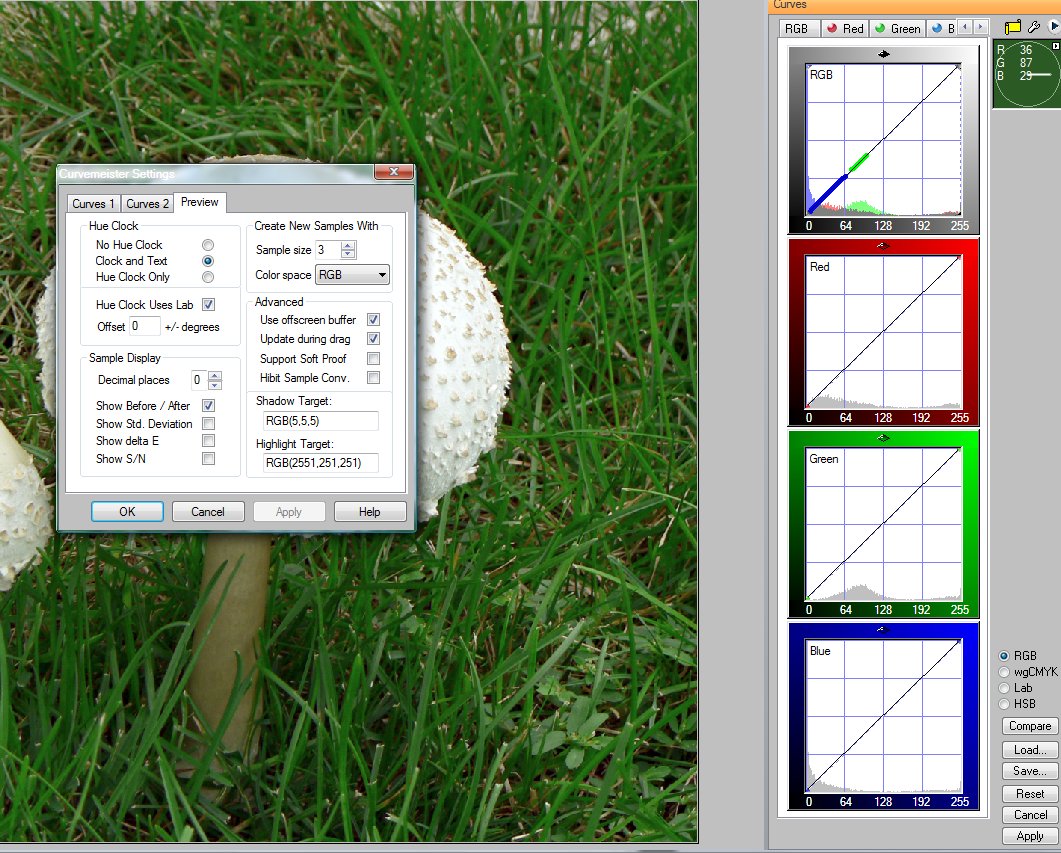The height and width of the screenshot is (853, 1061).
Task: Enable Support Soft Proof checkbox
Action: pos(373,359)
